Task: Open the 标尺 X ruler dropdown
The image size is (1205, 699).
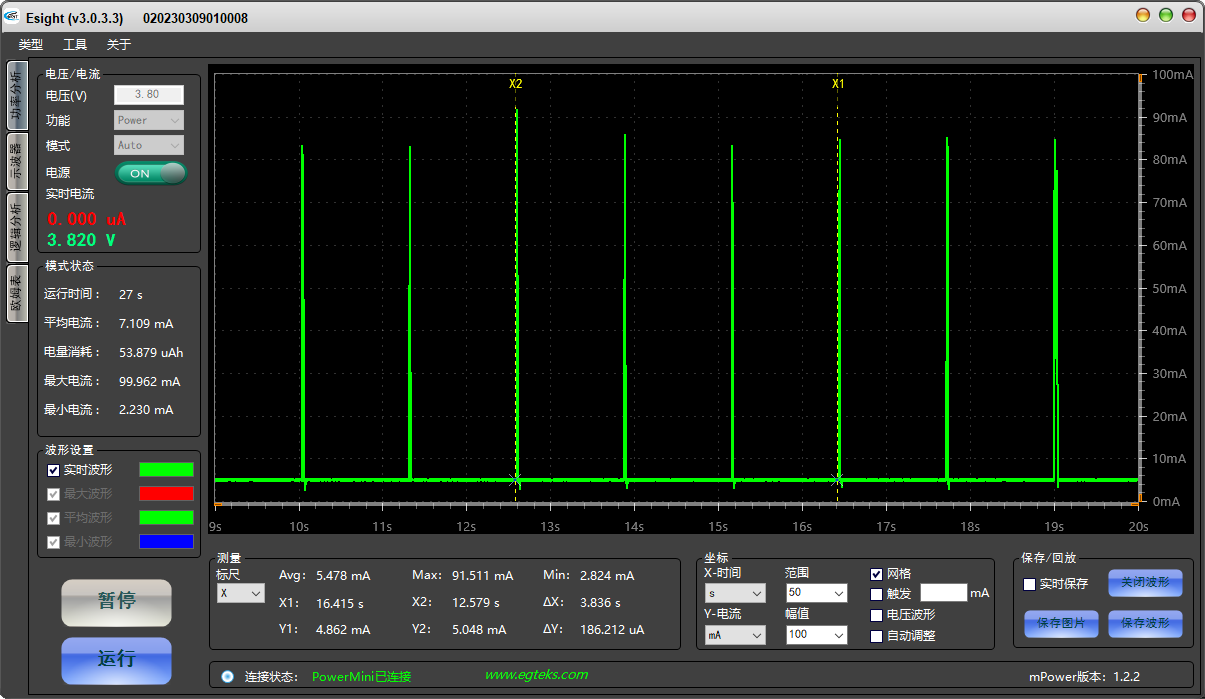Action: point(241,593)
